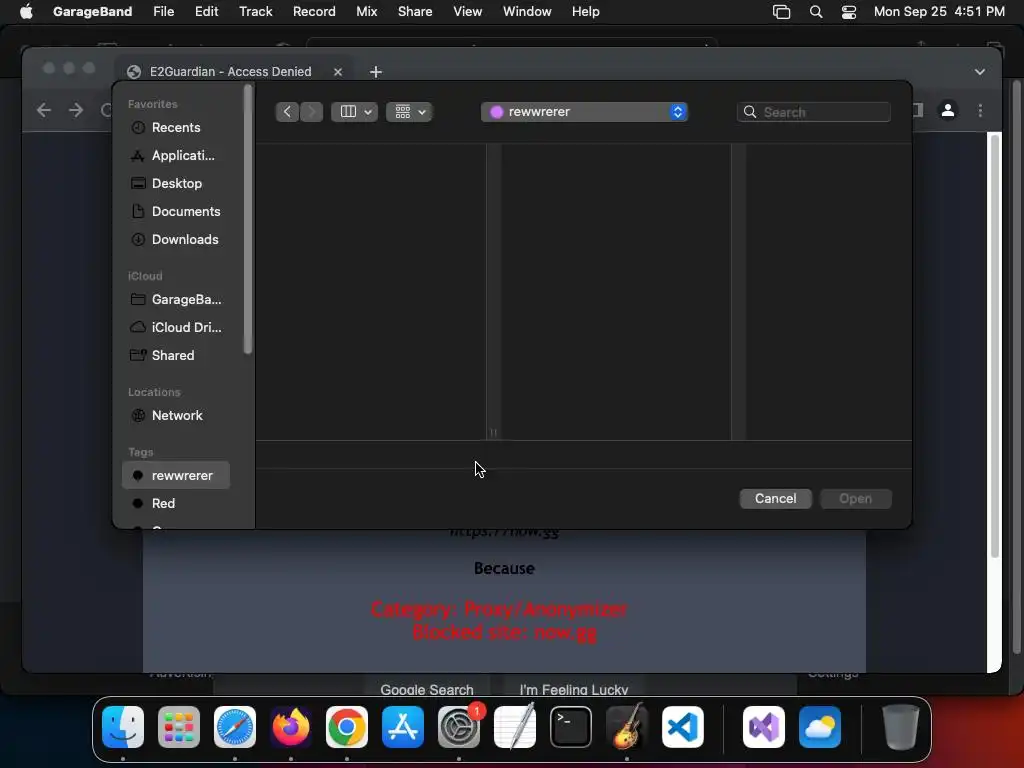Click the Search field in the dialog
The image size is (1024, 768).
[814, 112]
